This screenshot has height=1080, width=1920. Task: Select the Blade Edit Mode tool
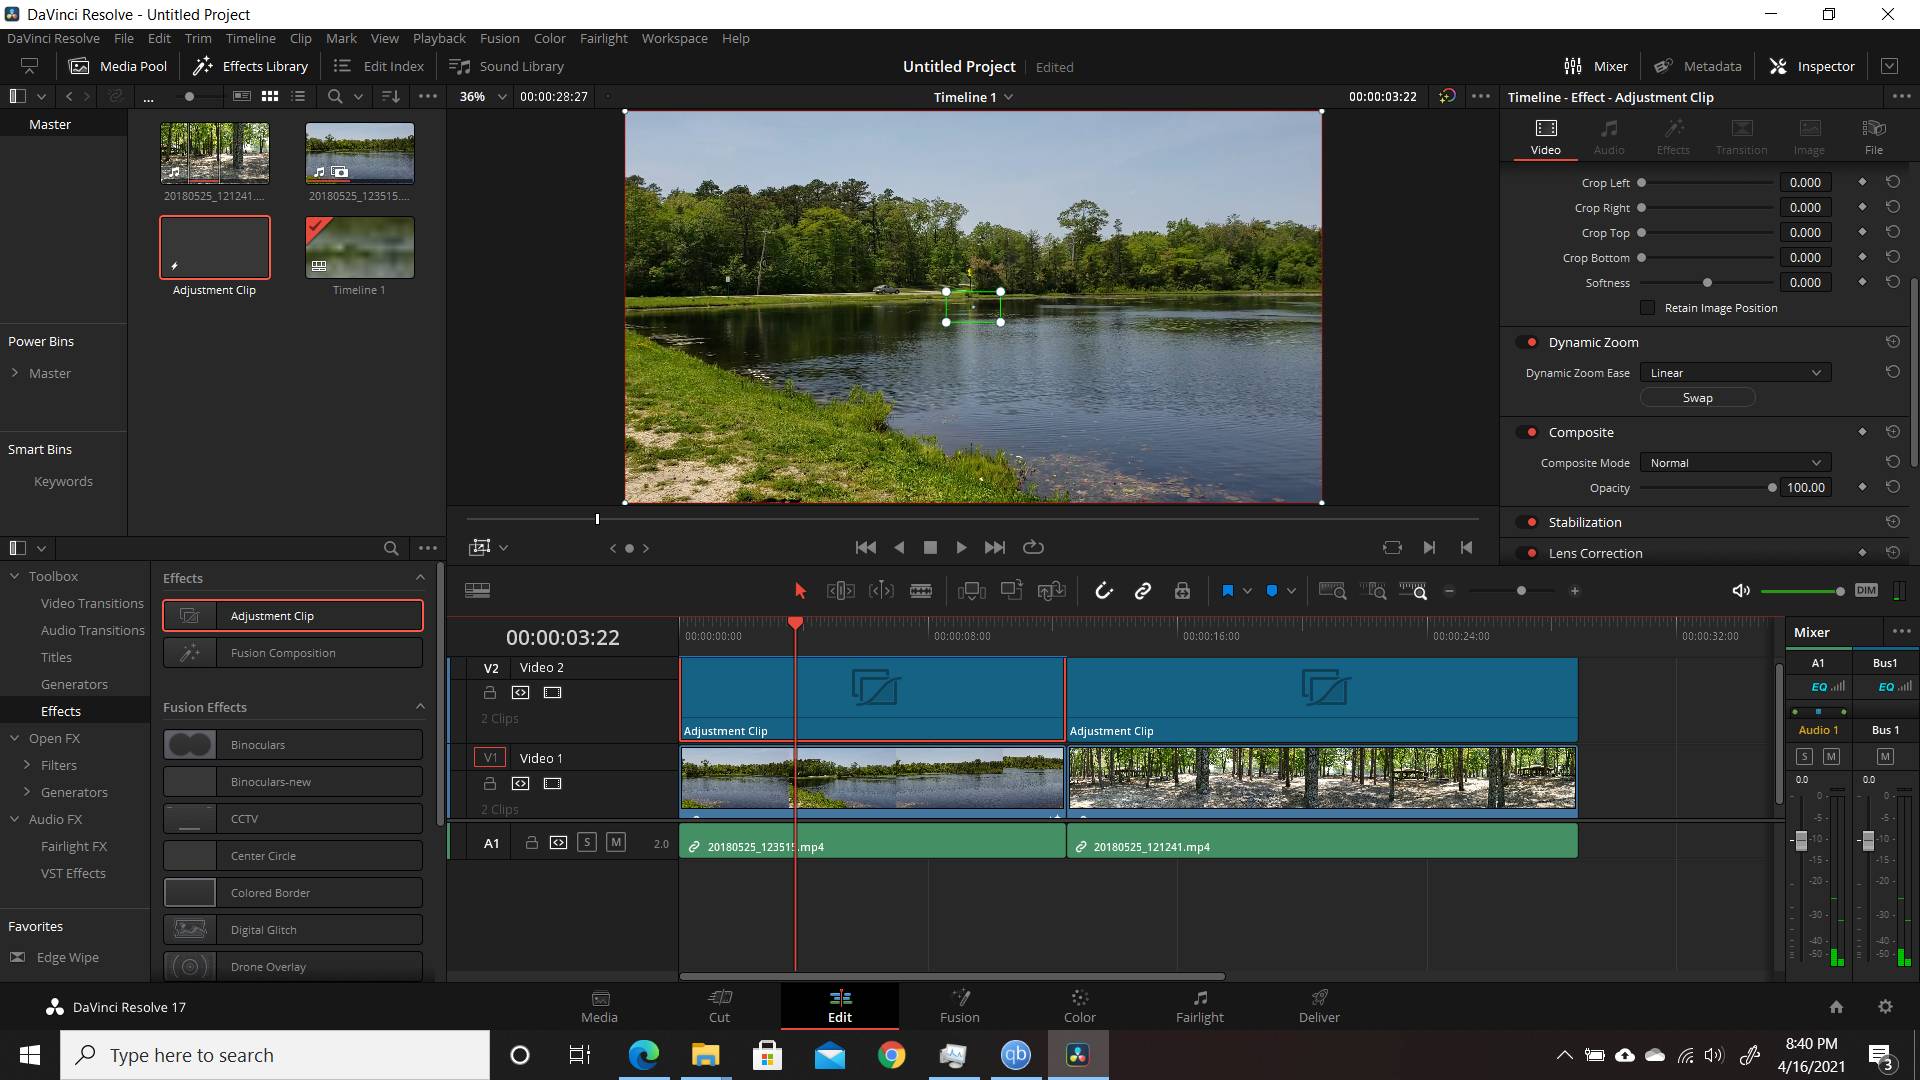click(921, 591)
